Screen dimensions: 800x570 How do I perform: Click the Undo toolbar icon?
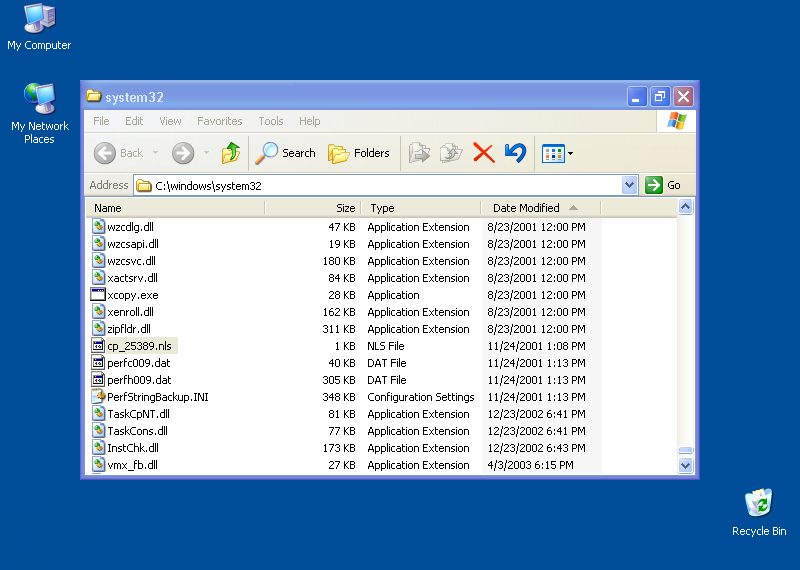515,153
